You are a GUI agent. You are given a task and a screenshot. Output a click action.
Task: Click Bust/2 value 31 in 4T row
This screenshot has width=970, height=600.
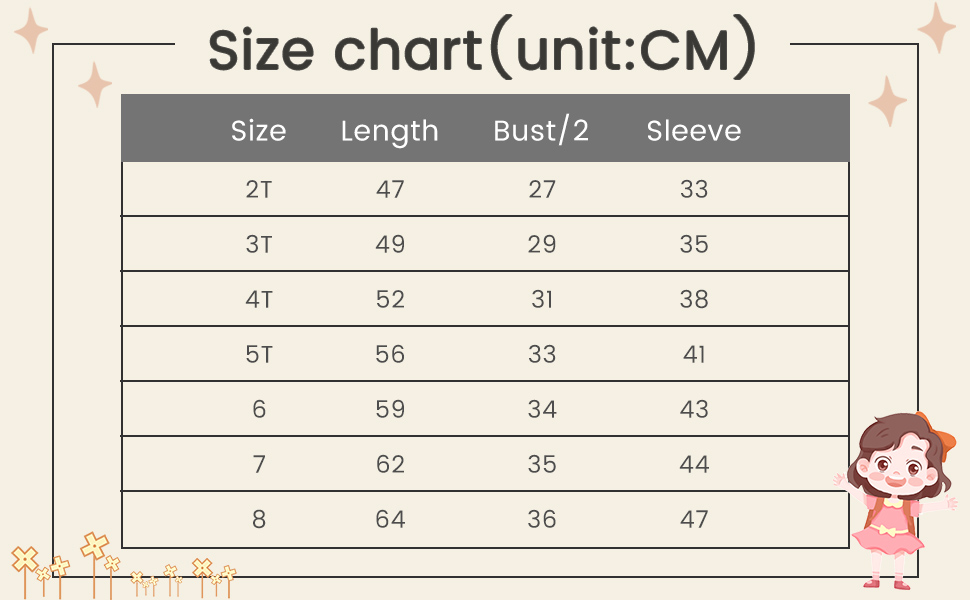[x=541, y=299]
